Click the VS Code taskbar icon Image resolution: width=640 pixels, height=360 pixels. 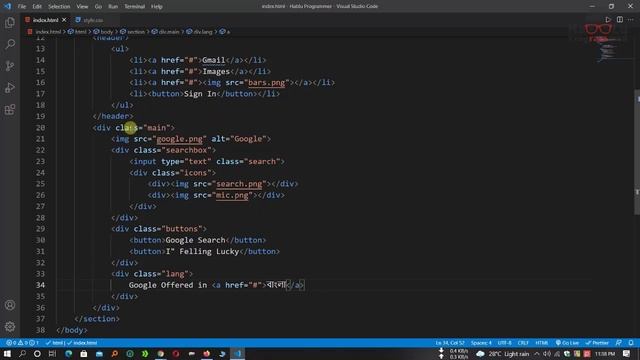tap(238, 353)
